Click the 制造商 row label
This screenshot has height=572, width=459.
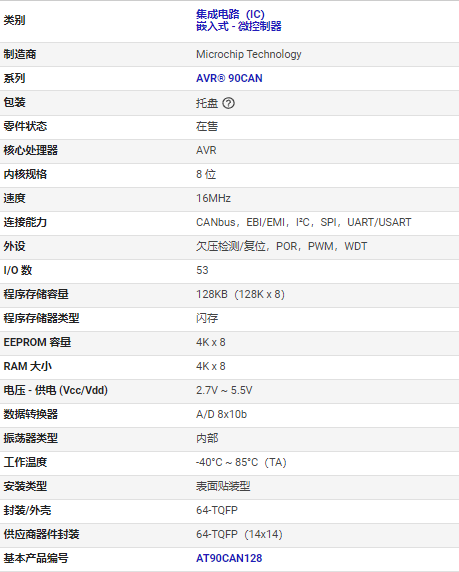[x=20, y=54]
